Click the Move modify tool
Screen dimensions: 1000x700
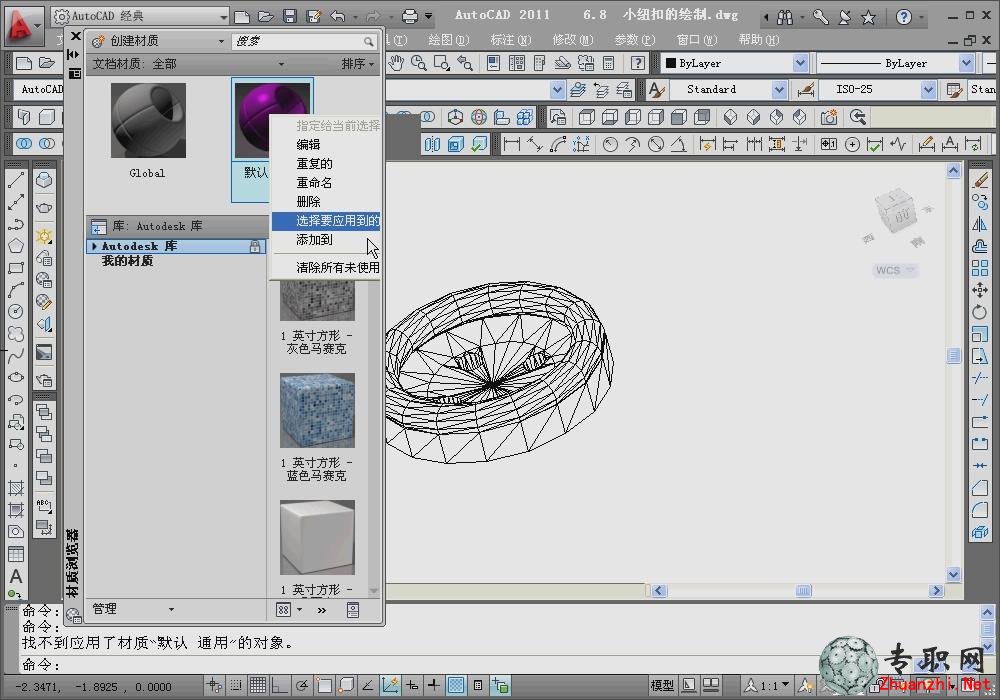coord(980,290)
